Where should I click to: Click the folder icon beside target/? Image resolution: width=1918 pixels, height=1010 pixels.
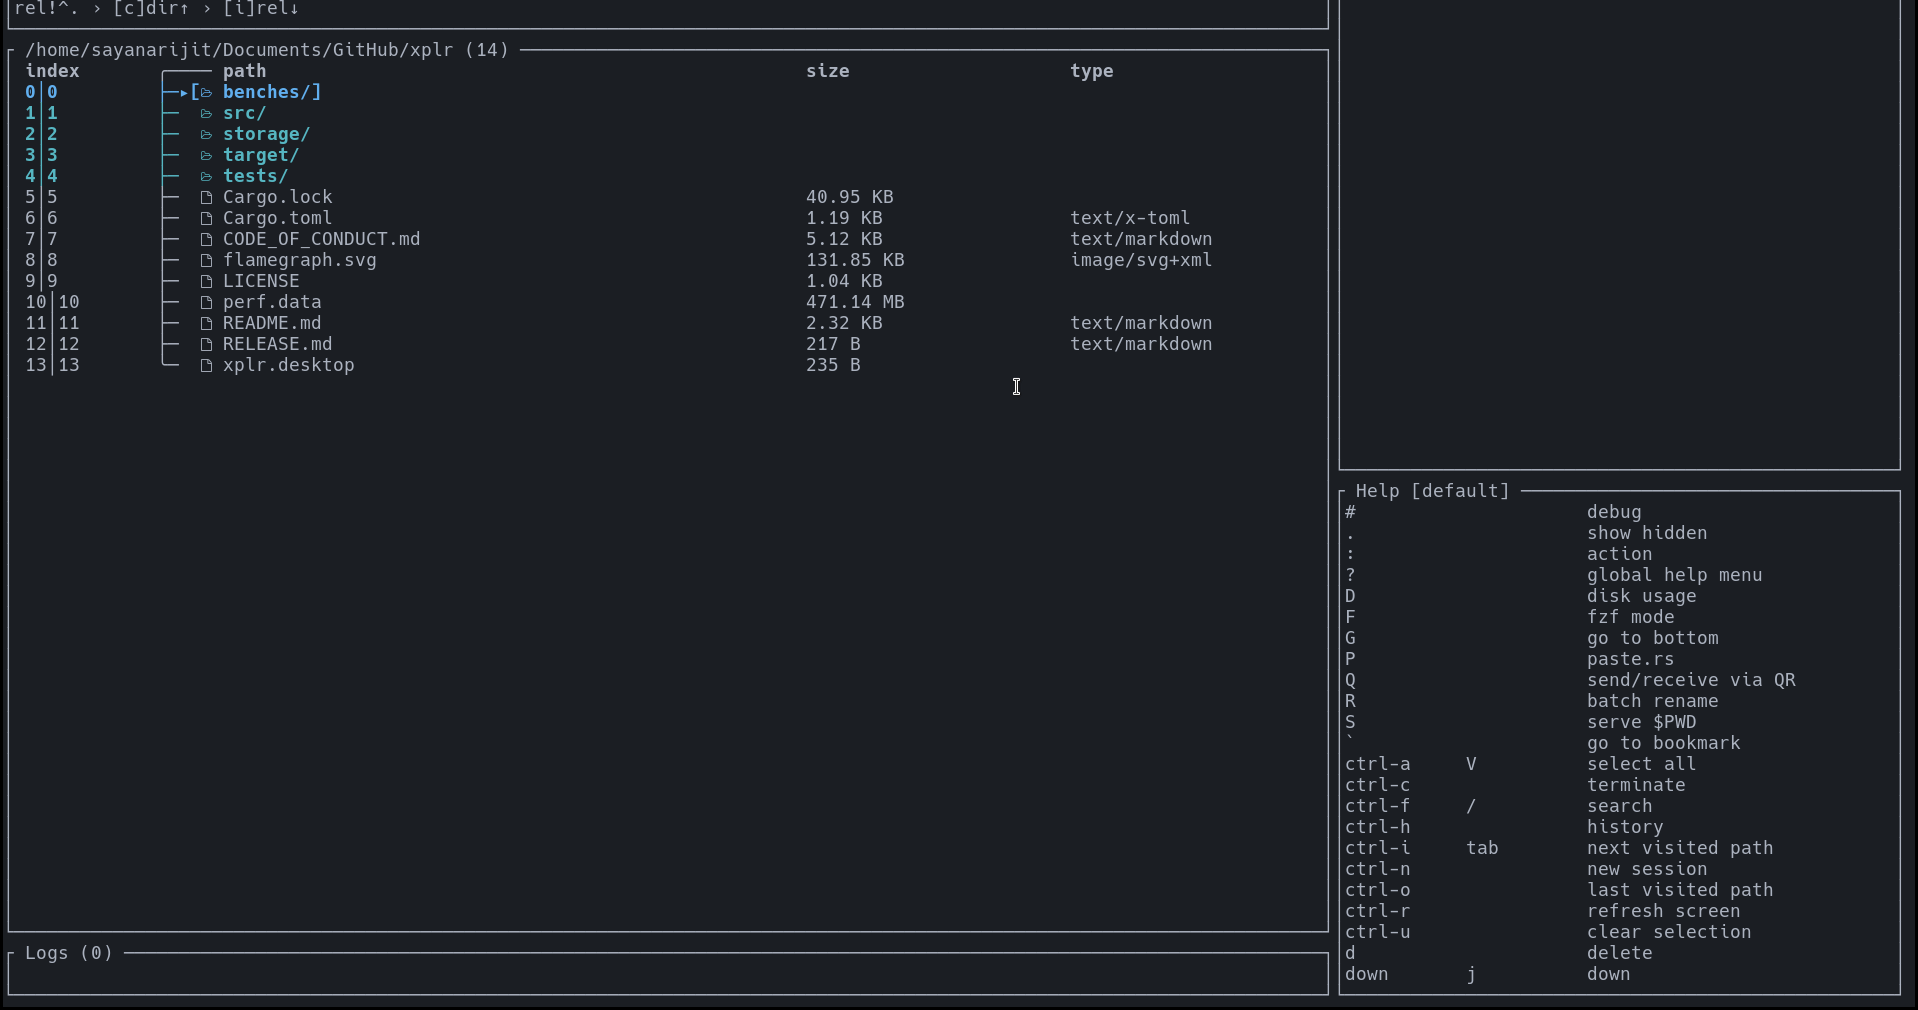206,155
